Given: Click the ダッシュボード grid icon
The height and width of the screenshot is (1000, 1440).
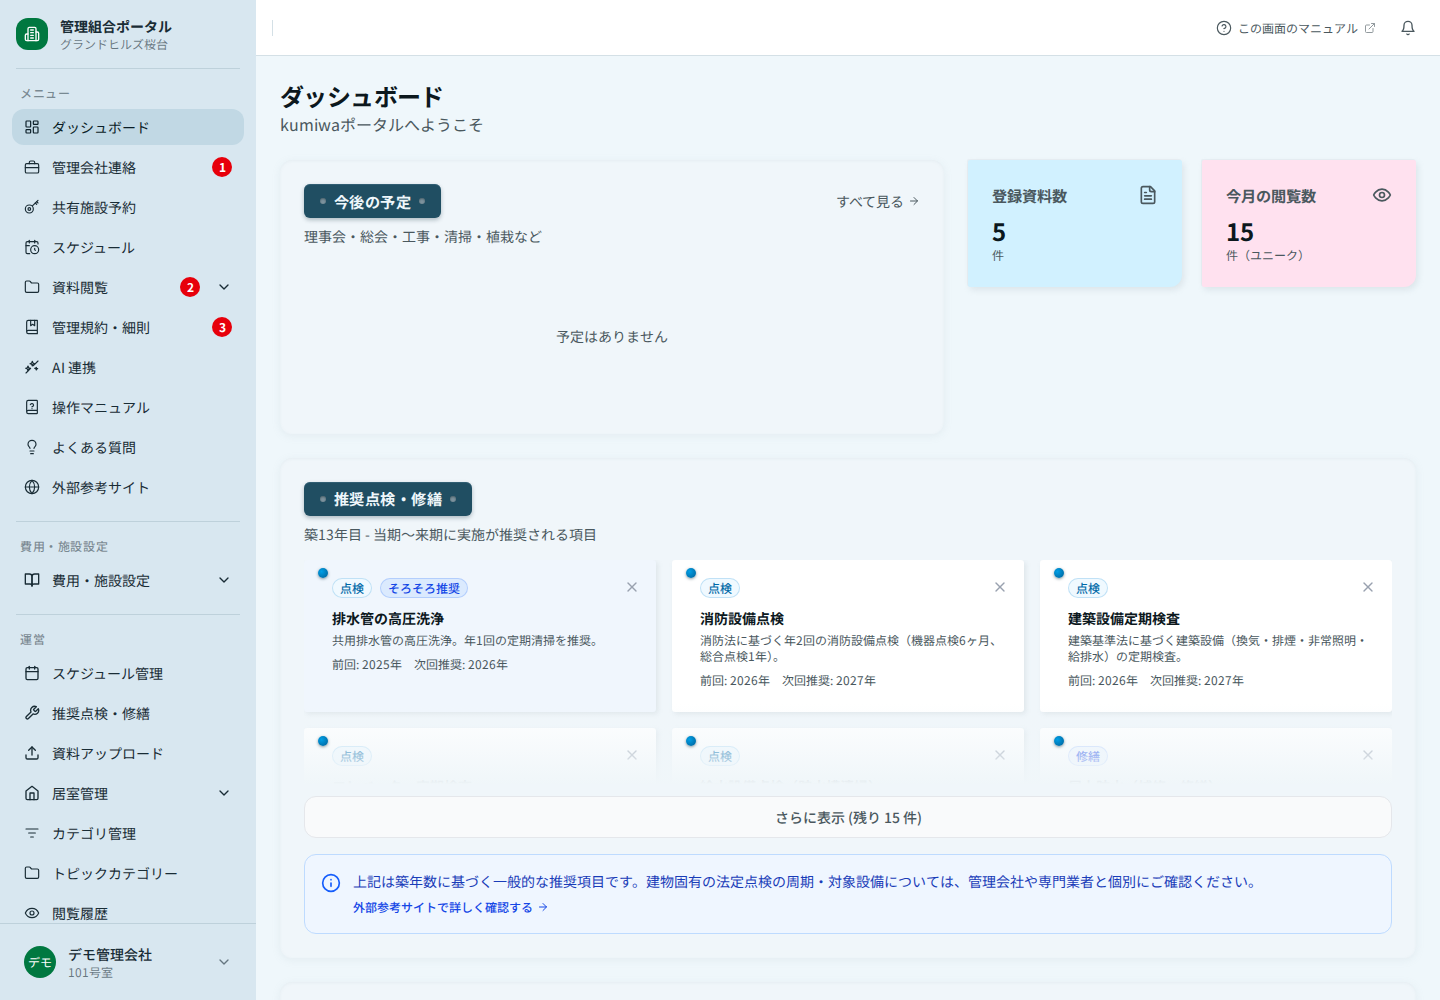Looking at the screenshot, I should click(32, 127).
